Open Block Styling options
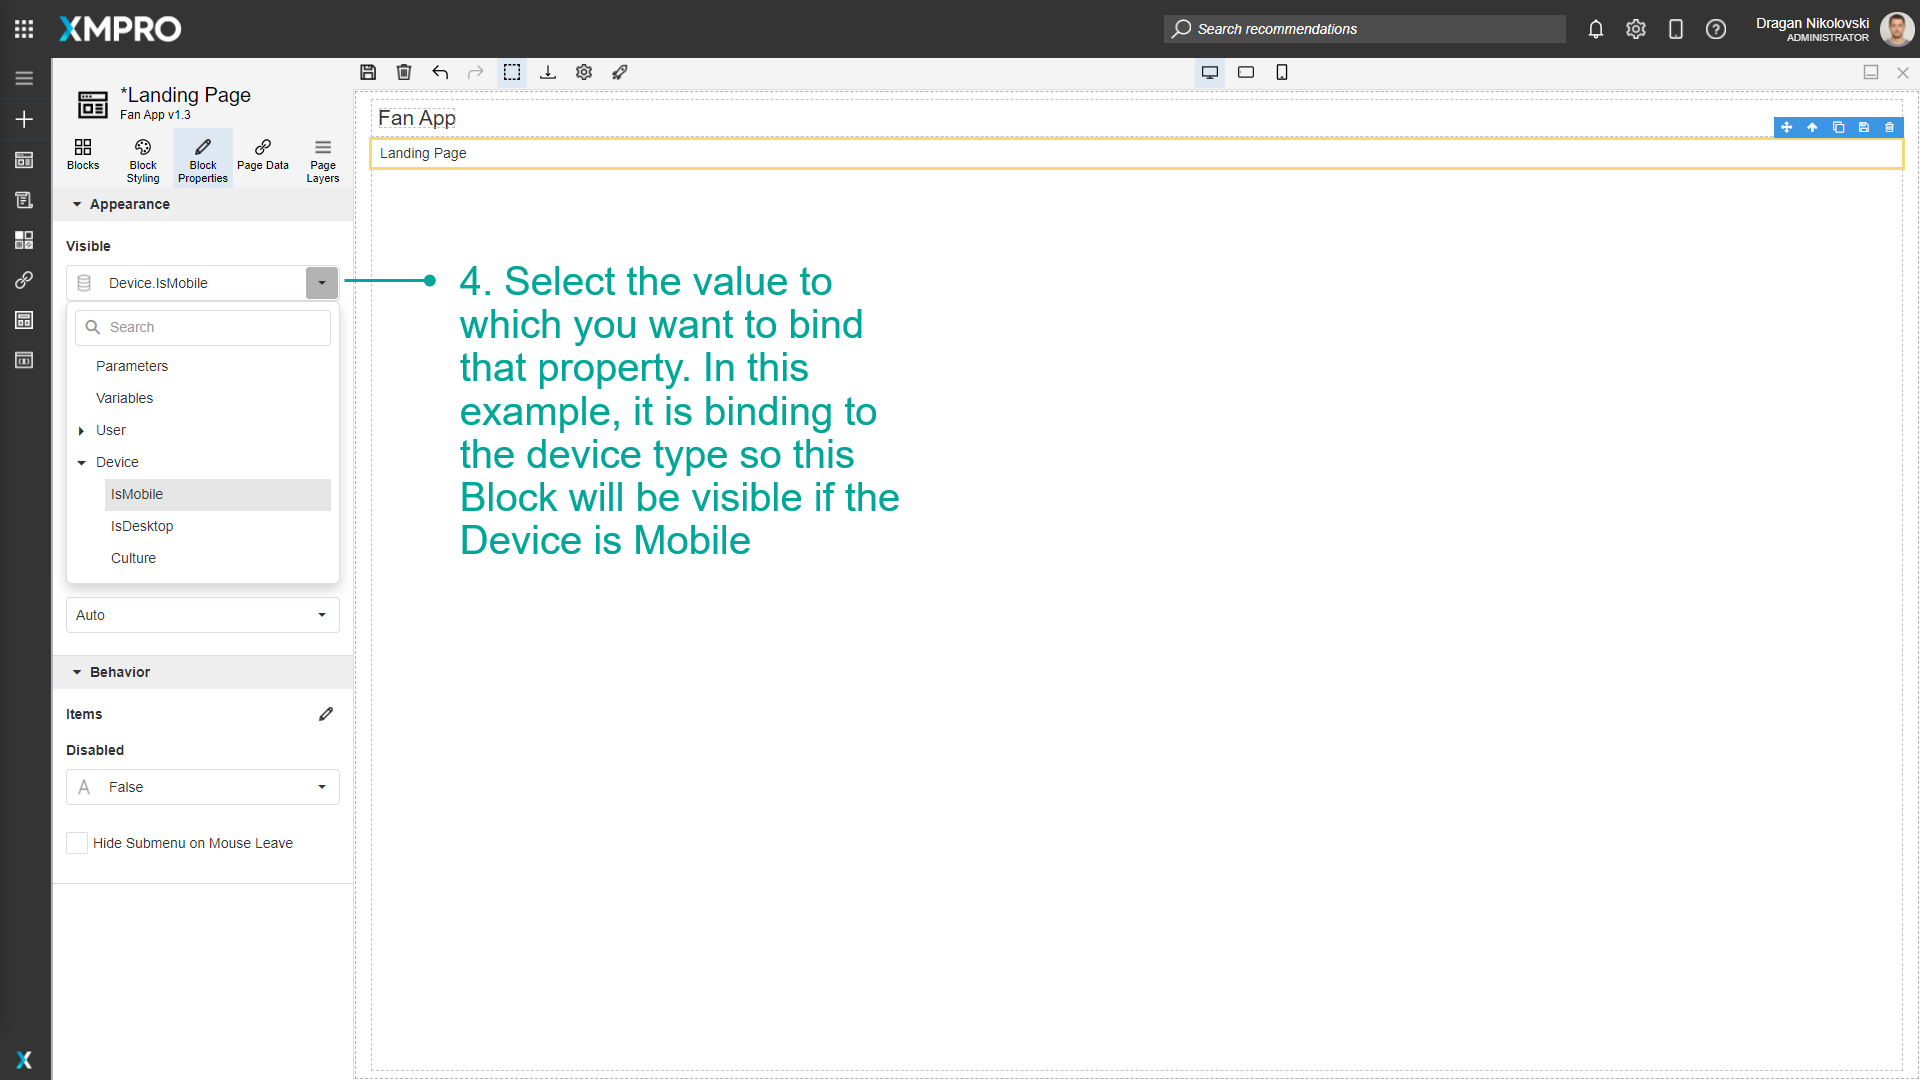This screenshot has width=1920, height=1080. point(142,158)
